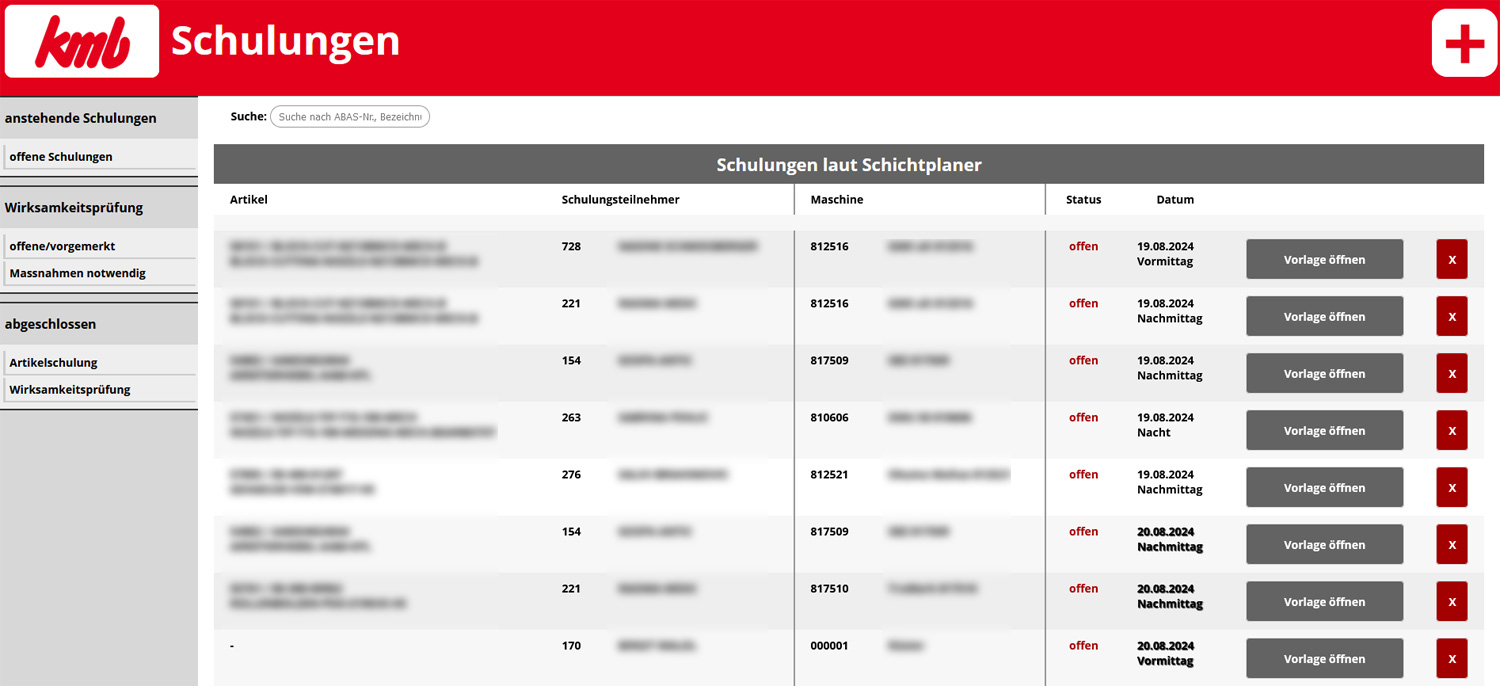The width and height of the screenshot is (1500, 686).
Task: Open the Vorlage for the Maschine 000001 entry
Action: [1324, 658]
